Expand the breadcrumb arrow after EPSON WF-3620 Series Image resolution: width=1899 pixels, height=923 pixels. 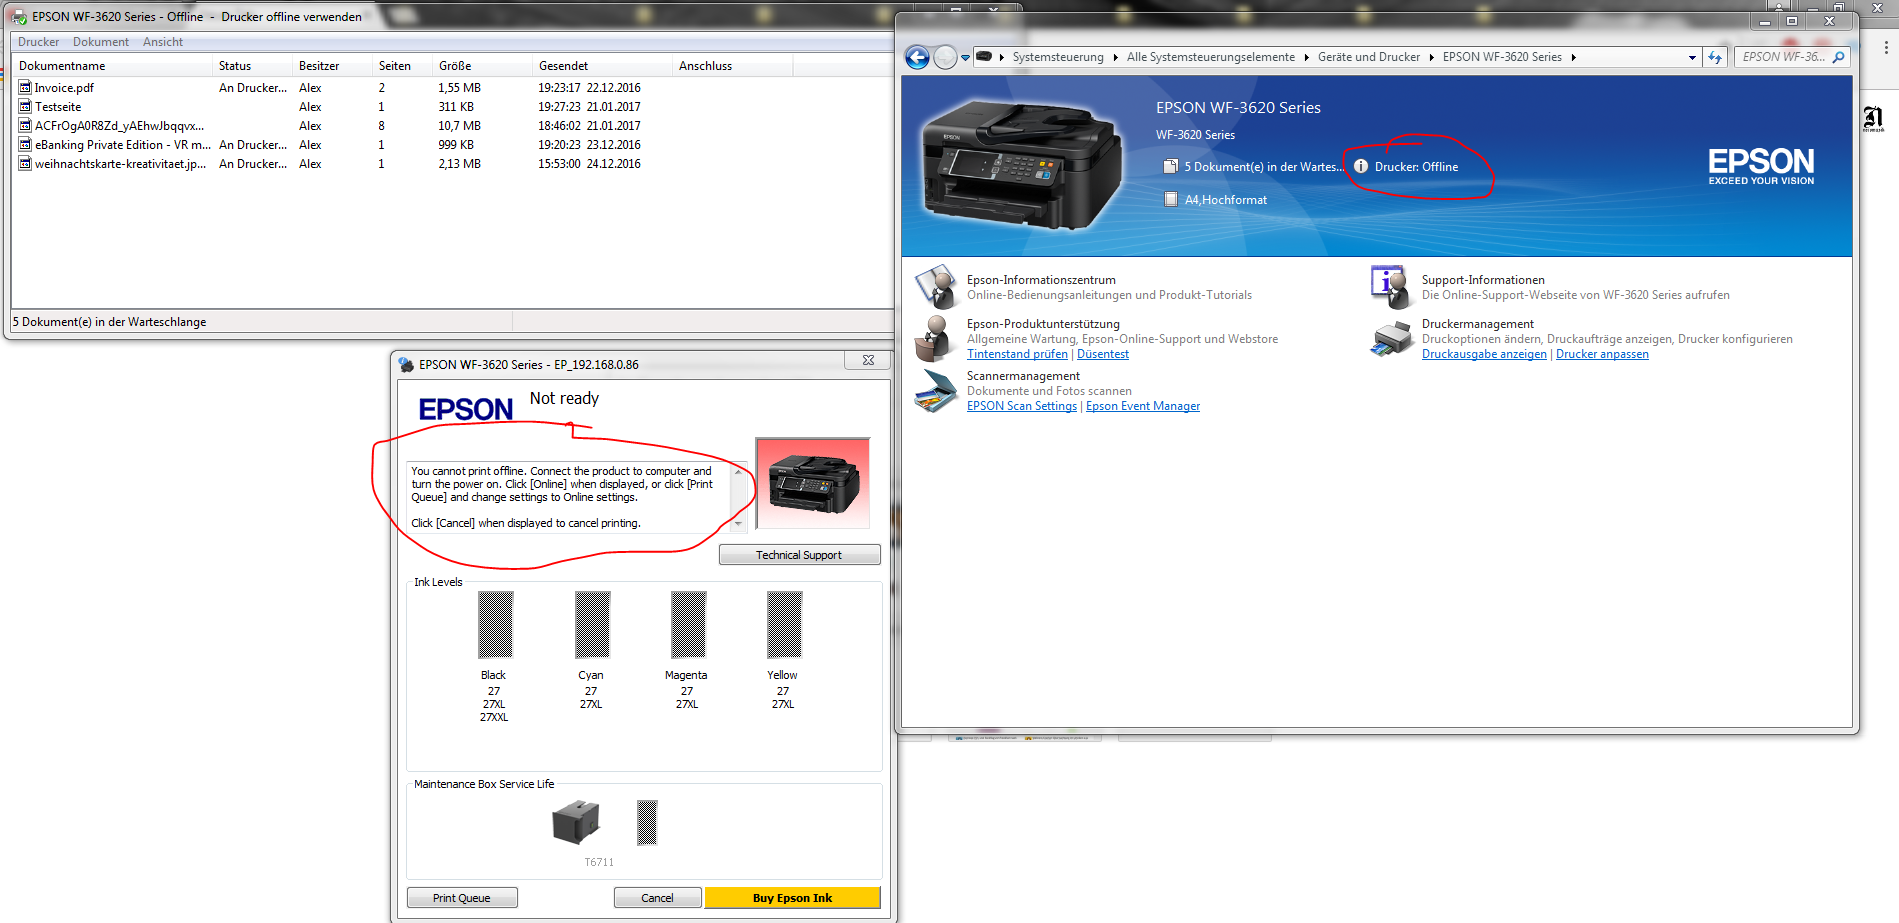coord(1573,57)
